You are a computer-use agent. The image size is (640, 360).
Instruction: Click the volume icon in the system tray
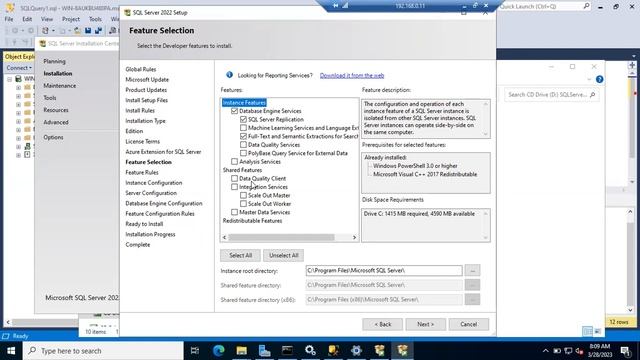pyautogui.click(x=579, y=351)
